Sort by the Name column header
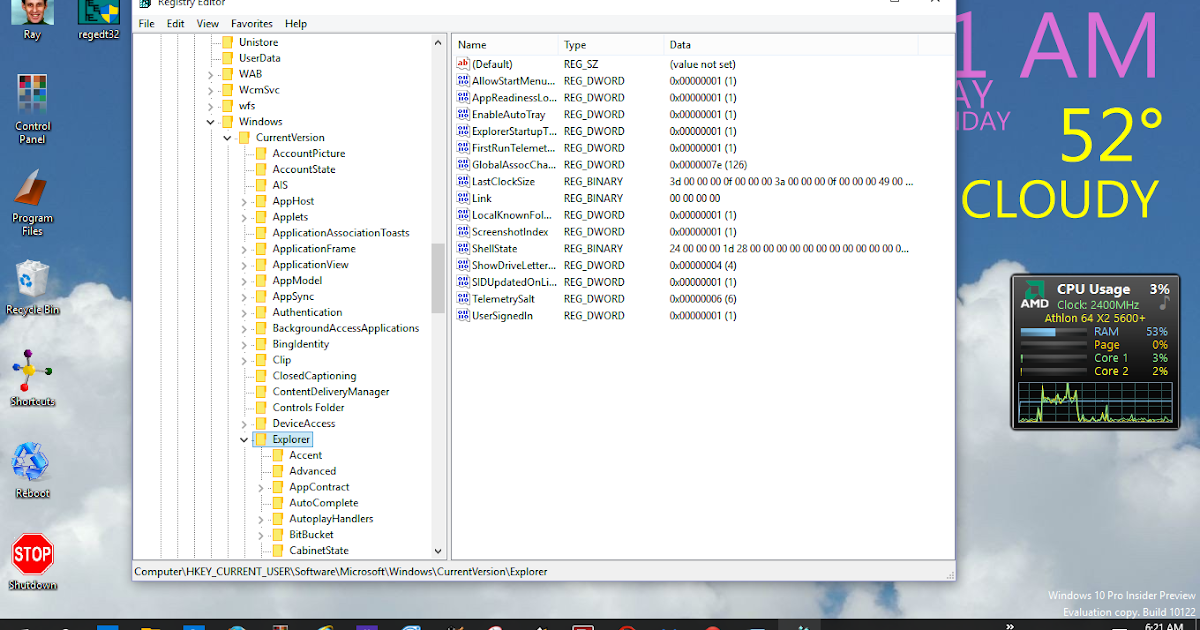Screen dimensions: 1200x630 point(504,45)
